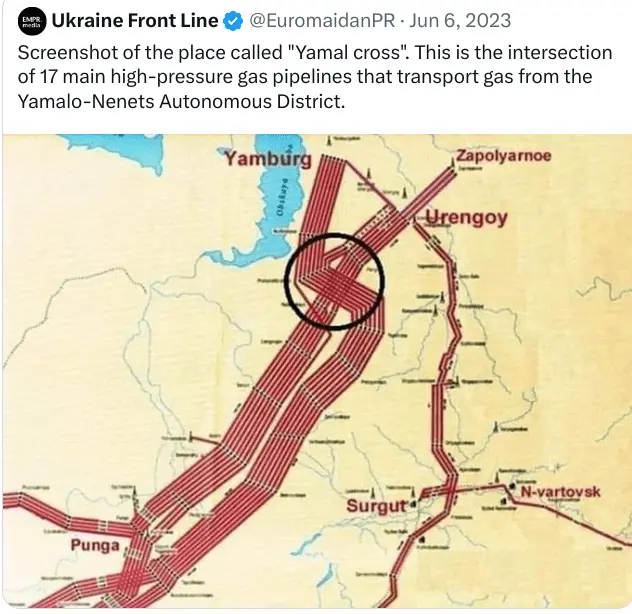Click the Urengoy label on the map

click(x=466, y=218)
